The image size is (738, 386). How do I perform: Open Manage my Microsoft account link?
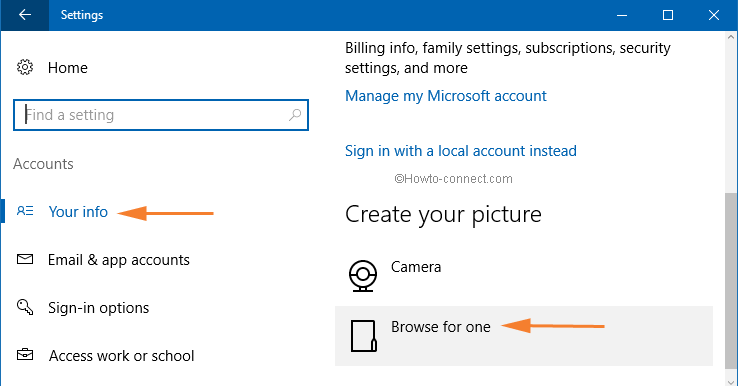tap(446, 96)
